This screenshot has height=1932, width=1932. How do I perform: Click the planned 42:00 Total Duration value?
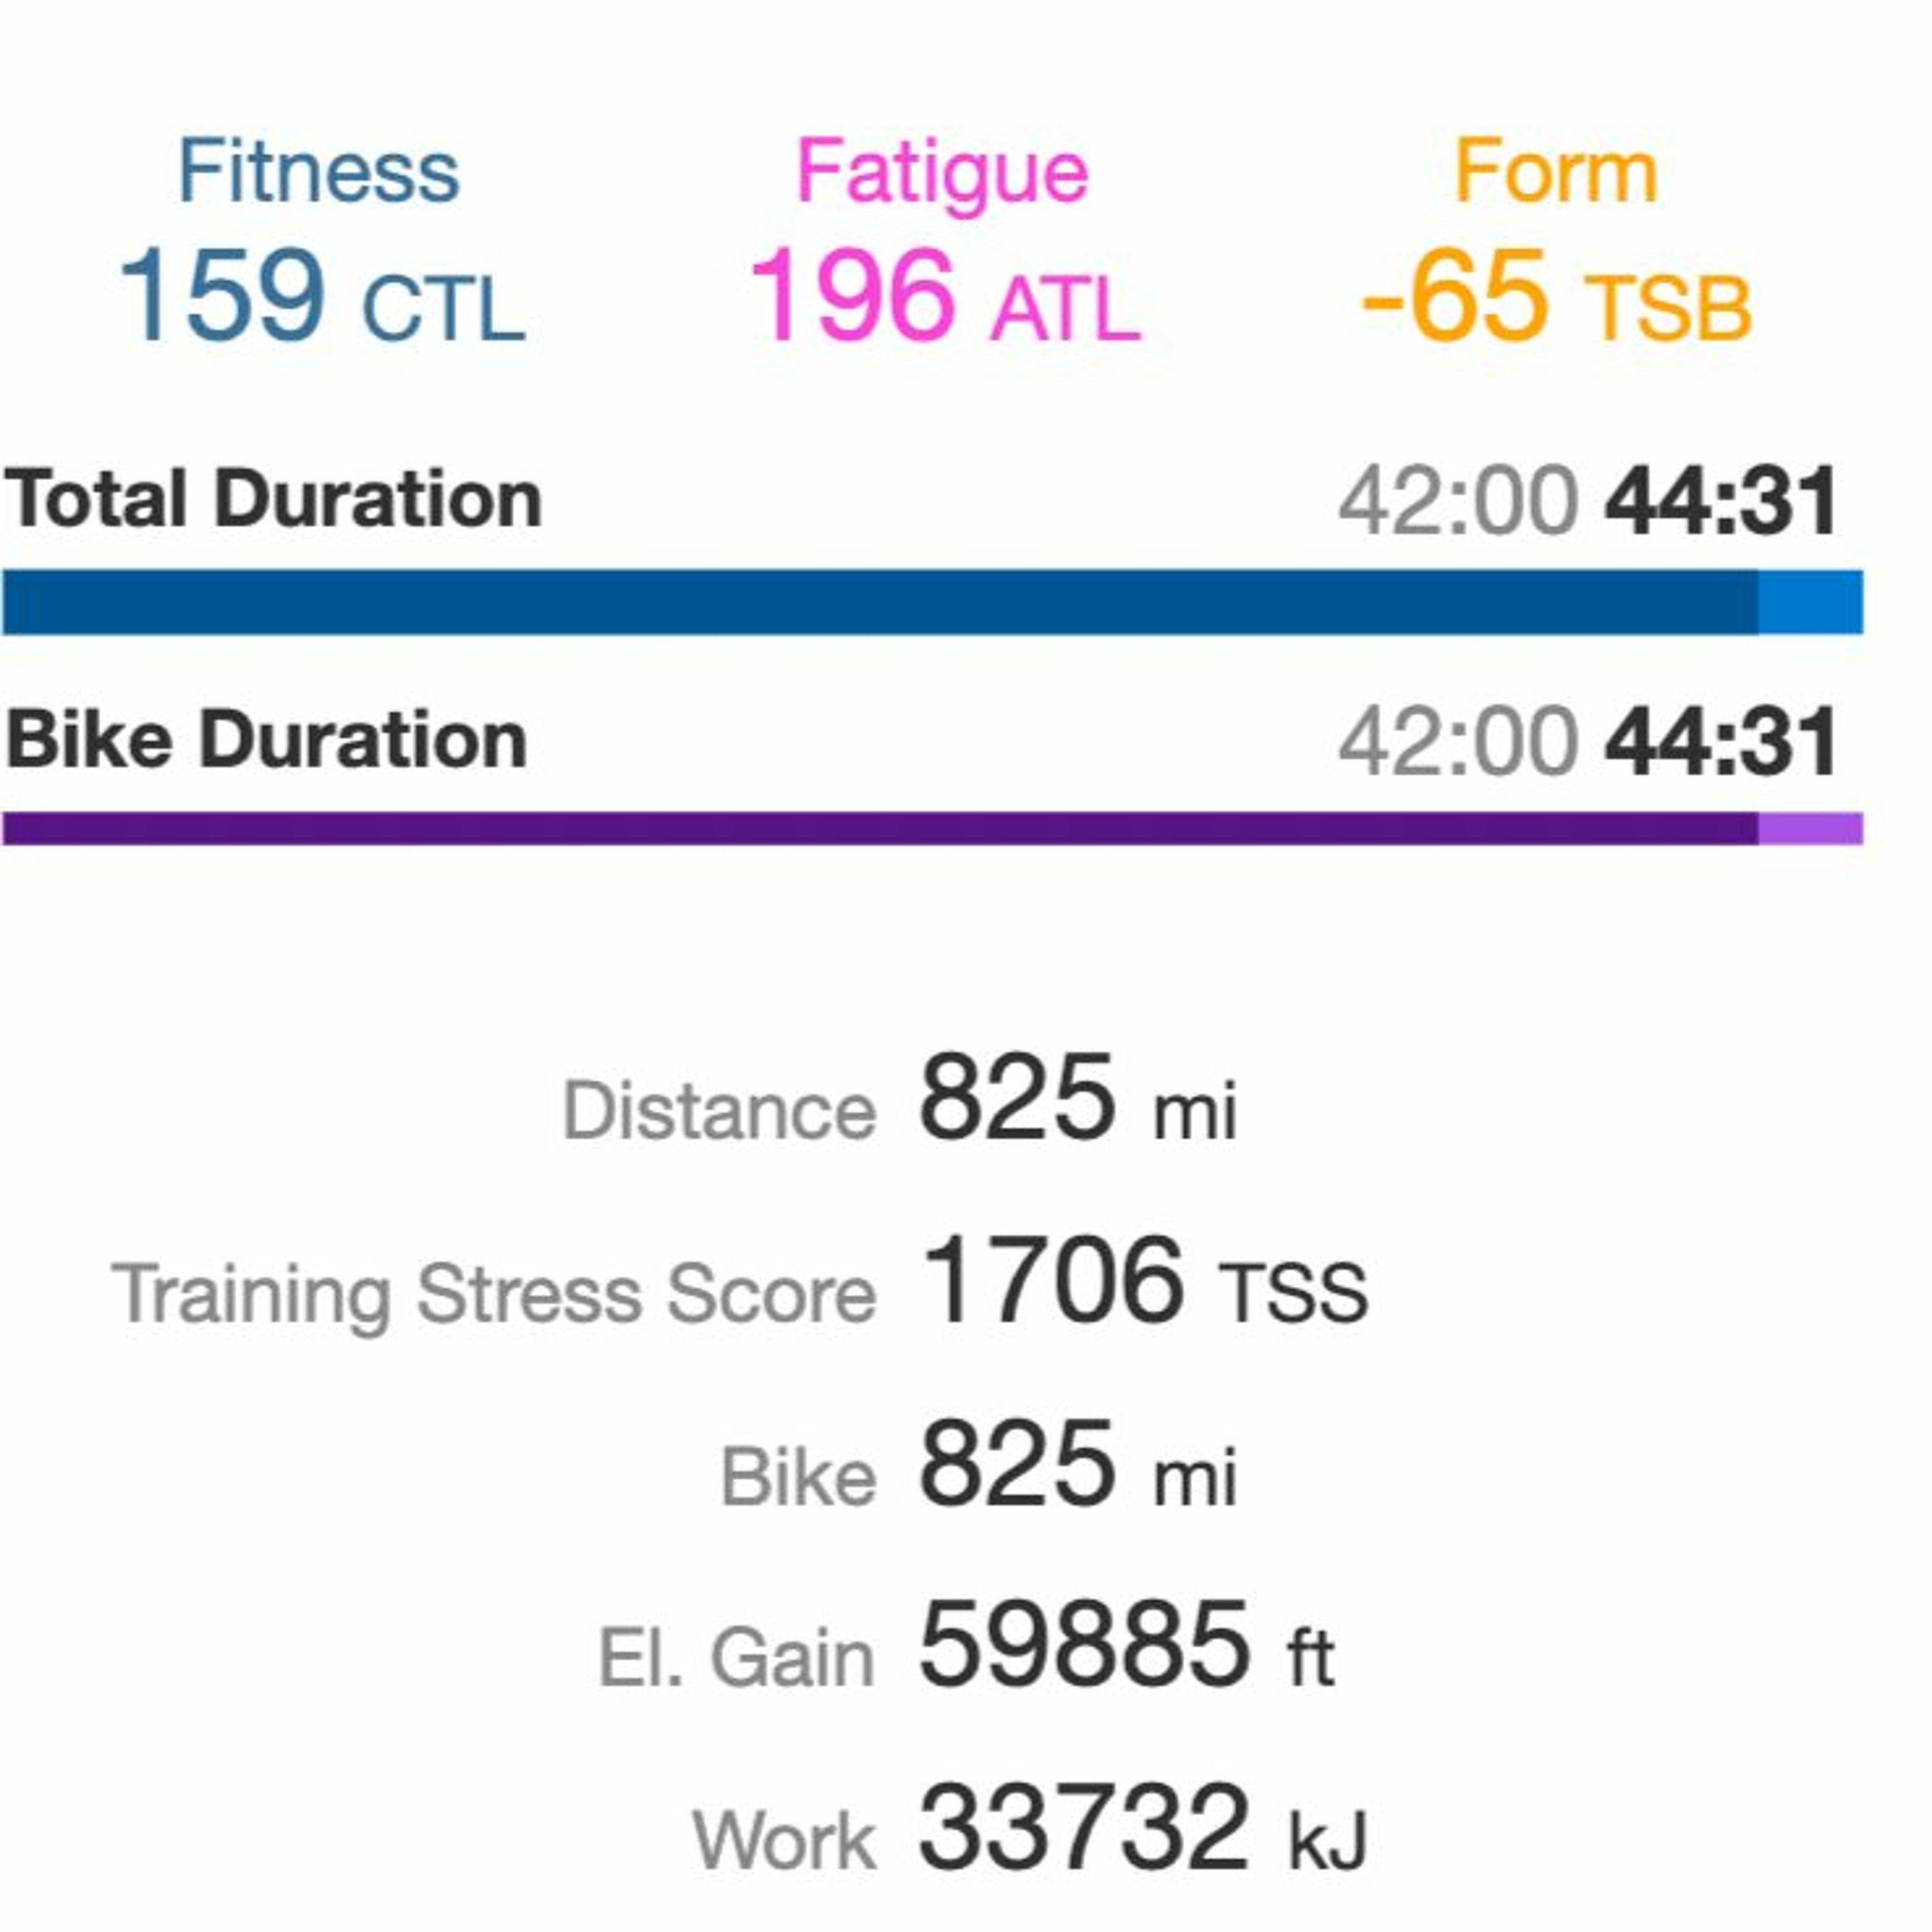(1459, 500)
